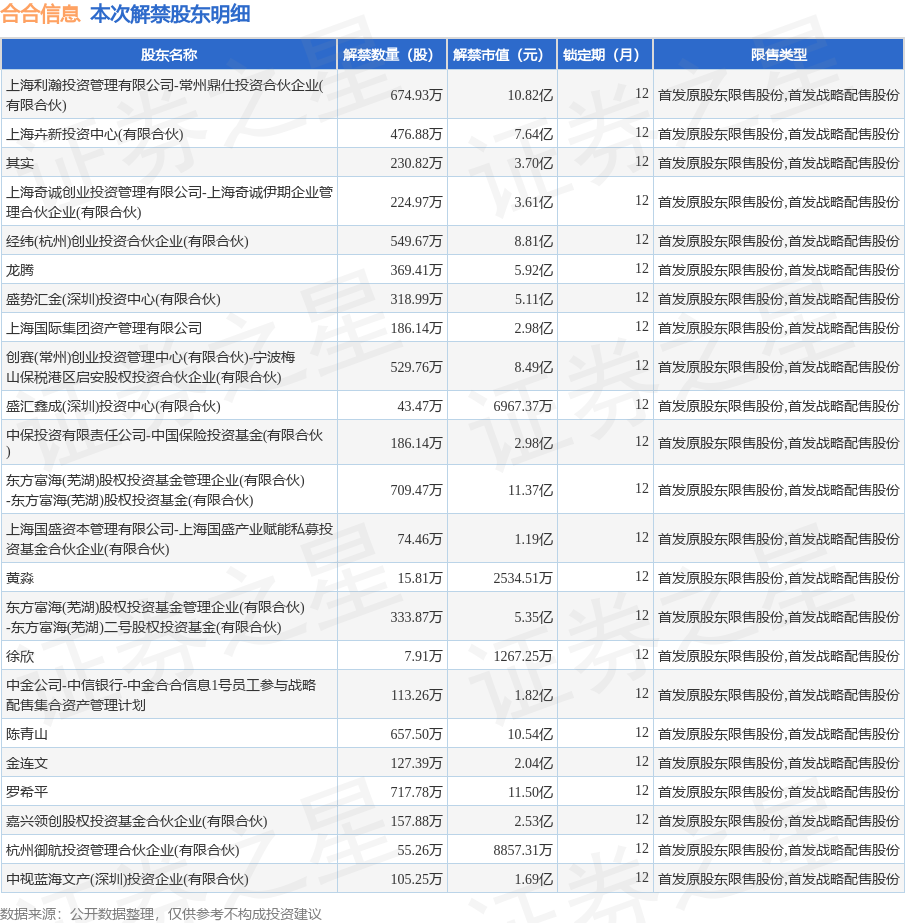This screenshot has height=923, width=905.
Task: Click shareholder 上海卉新投资中心(有限合伙)
Action: pyautogui.click(x=94, y=134)
